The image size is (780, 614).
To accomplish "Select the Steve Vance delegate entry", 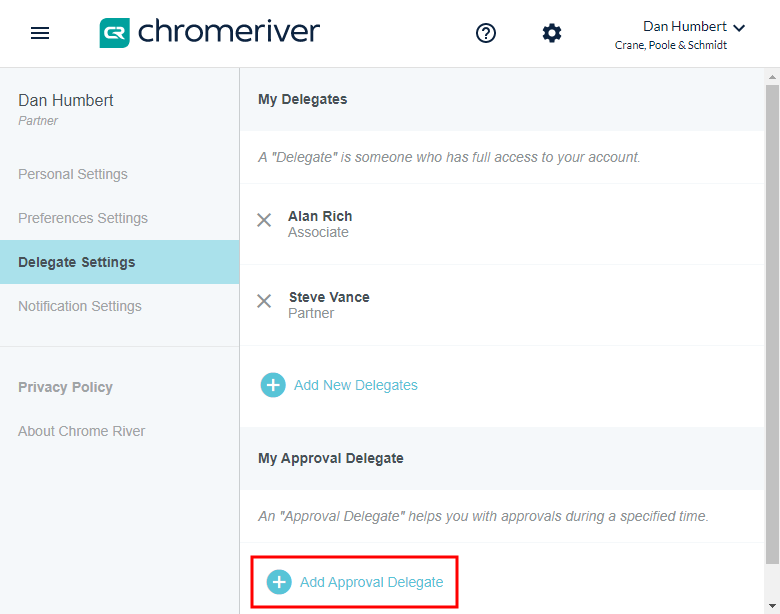I will coord(328,304).
